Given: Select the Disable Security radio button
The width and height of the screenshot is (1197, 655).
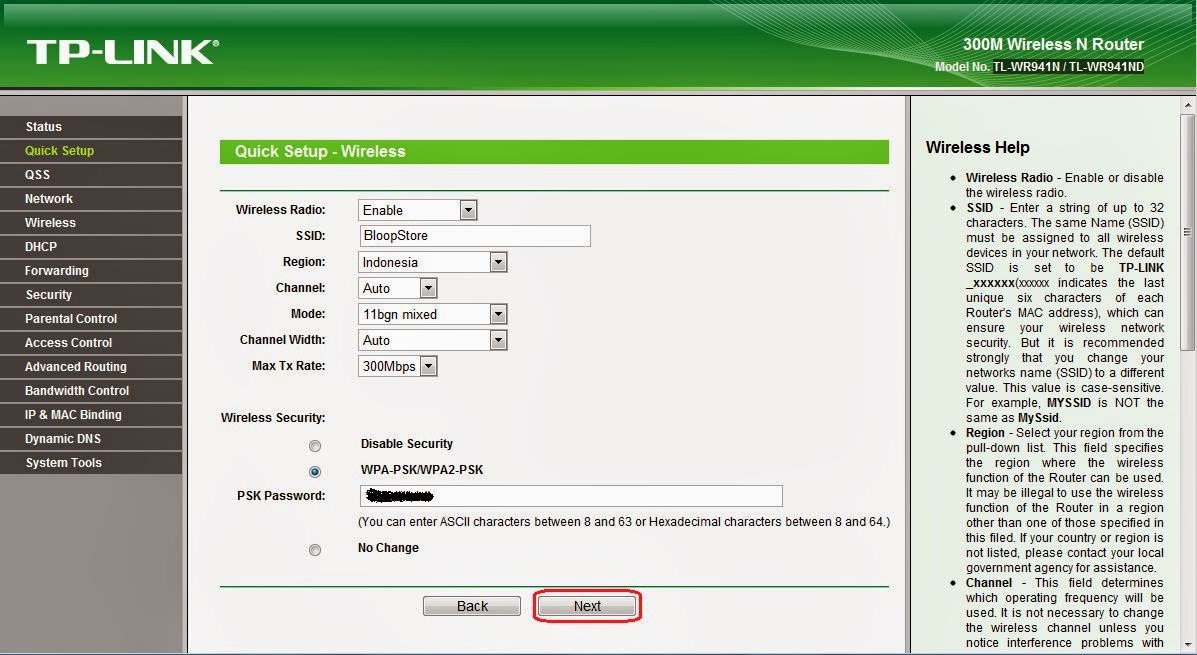Looking at the screenshot, I should (315, 445).
